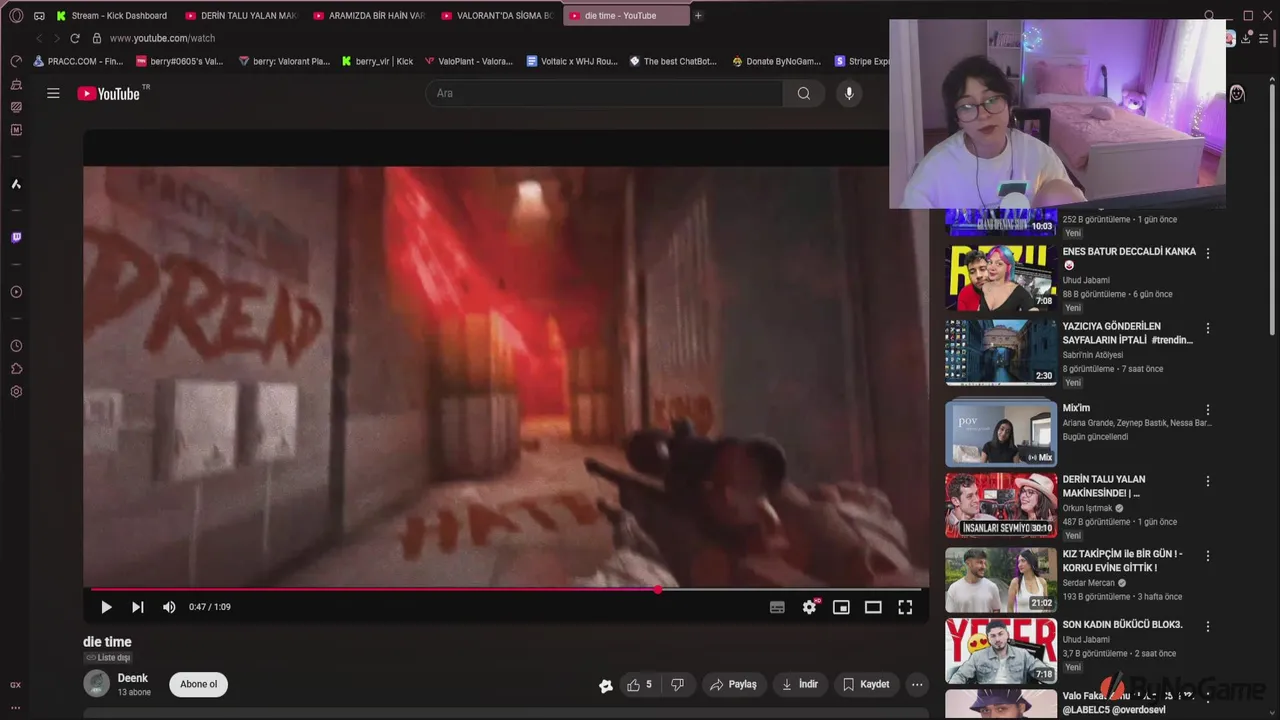Open the sidebar player icon
This screenshot has height=720, width=1280.
tap(16, 292)
